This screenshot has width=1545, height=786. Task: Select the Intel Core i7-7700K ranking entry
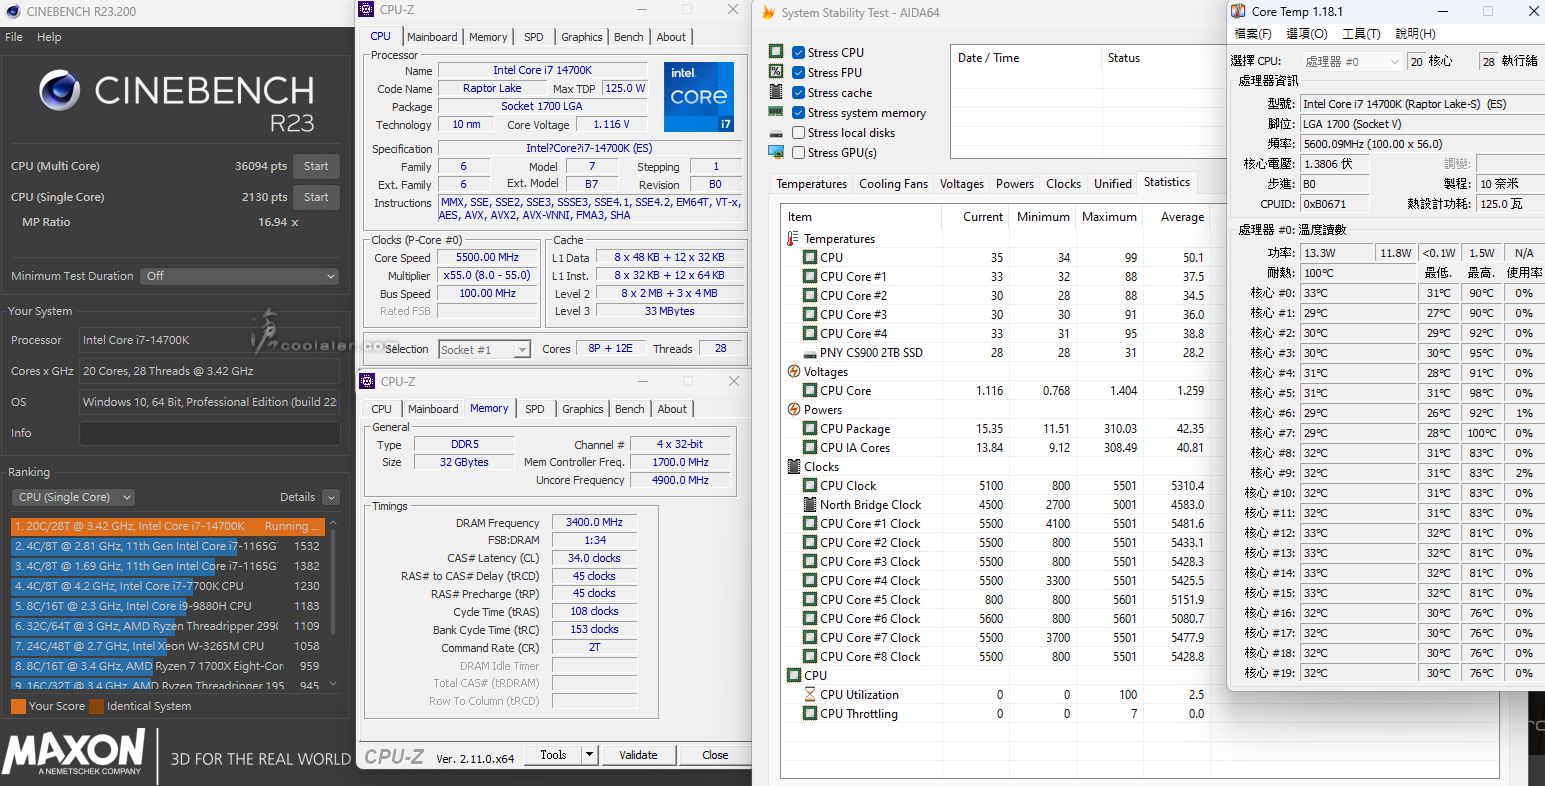pyautogui.click(x=168, y=586)
